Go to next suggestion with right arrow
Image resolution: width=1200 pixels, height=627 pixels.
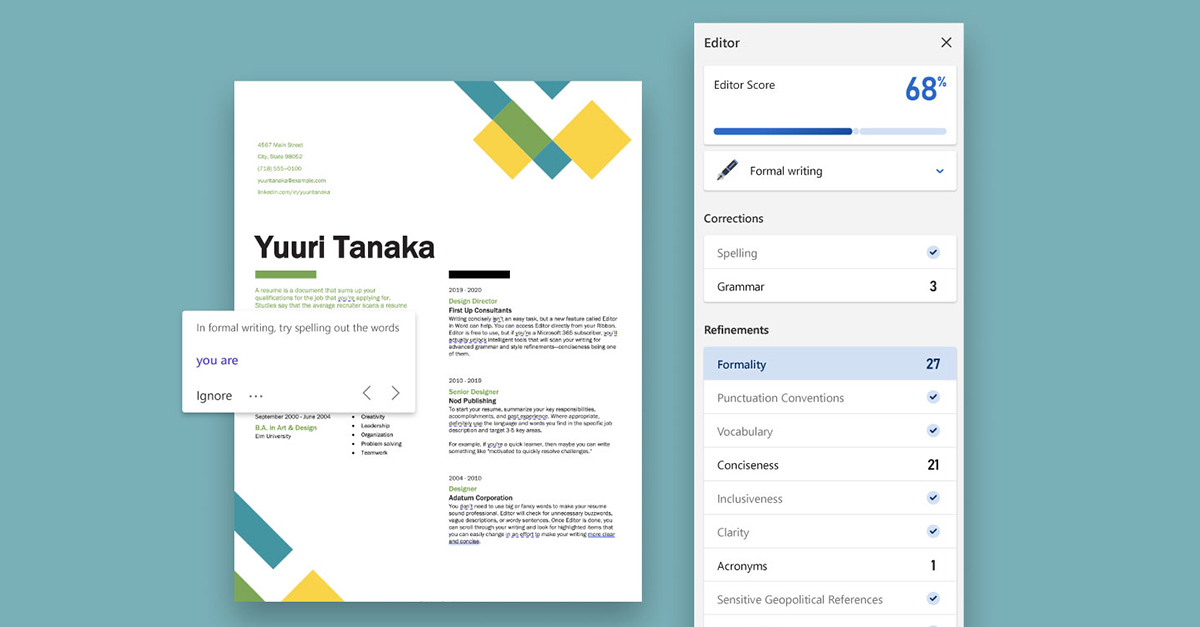395,393
